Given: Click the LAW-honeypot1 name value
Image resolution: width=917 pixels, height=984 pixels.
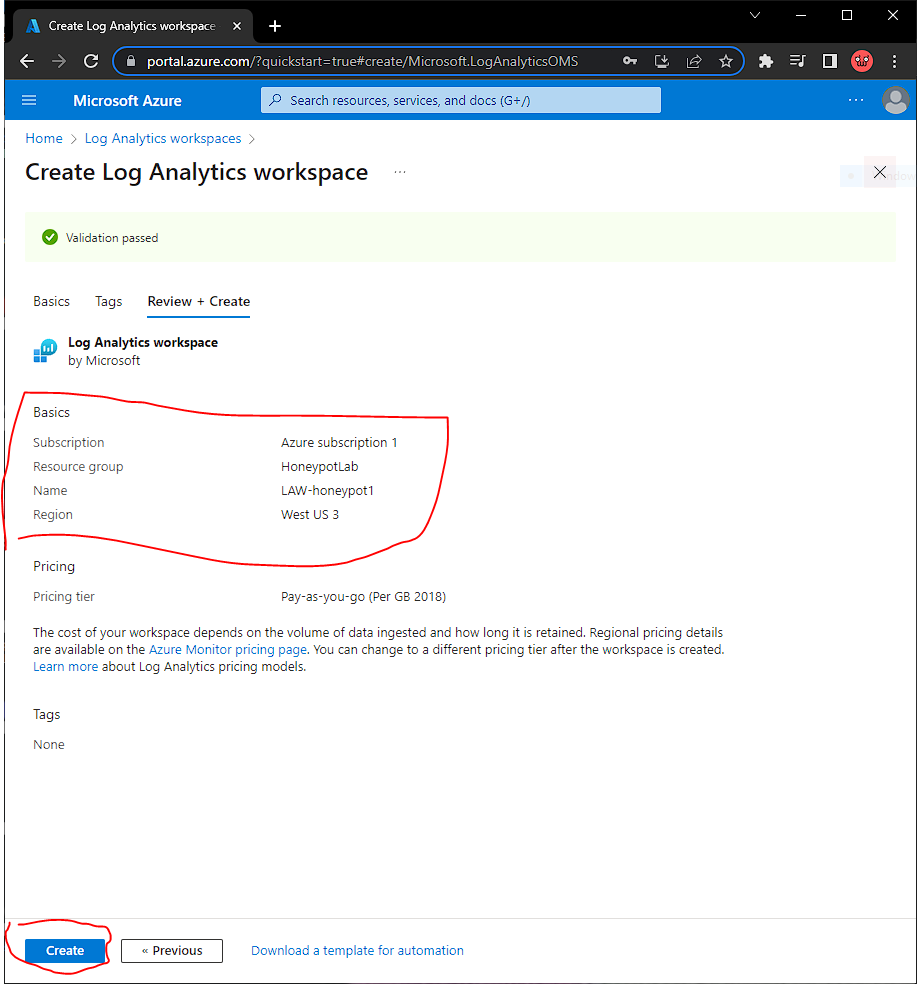Looking at the screenshot, I should tap(327, 490).
